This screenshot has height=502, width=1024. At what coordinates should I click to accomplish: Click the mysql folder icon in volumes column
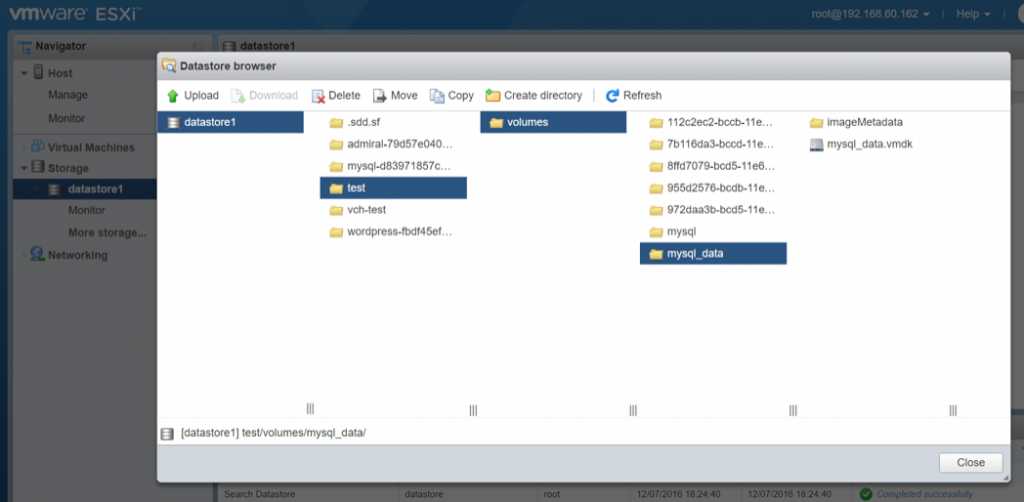pos(656,232)
